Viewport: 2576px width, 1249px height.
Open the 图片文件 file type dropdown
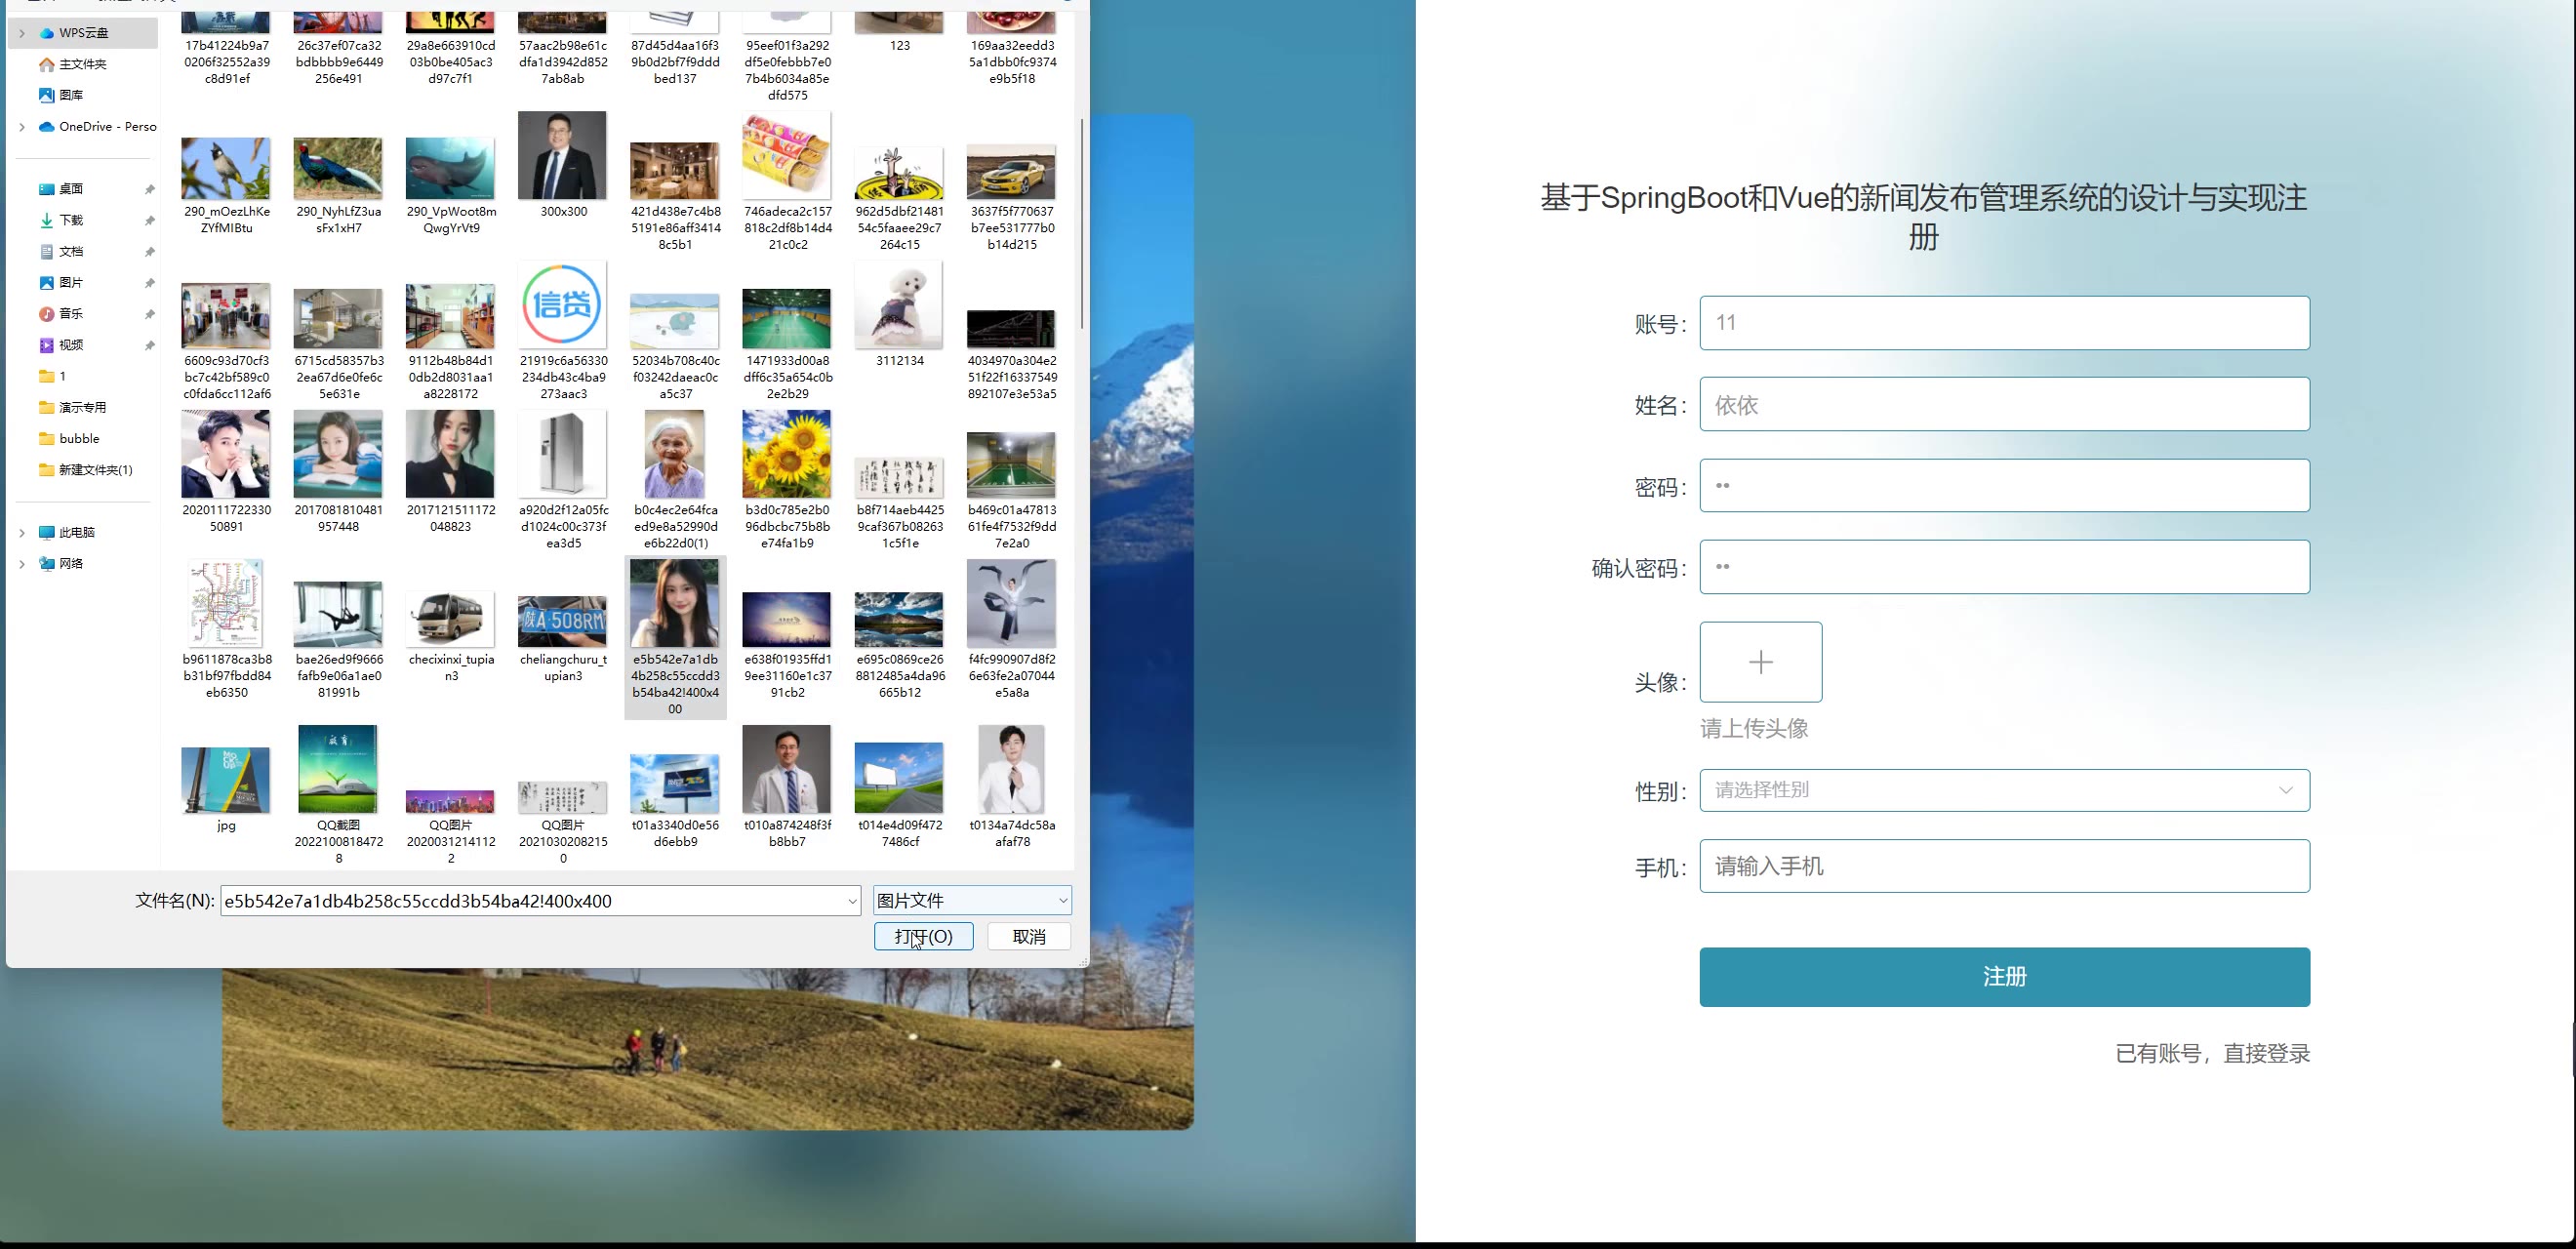tap(971, 900)
